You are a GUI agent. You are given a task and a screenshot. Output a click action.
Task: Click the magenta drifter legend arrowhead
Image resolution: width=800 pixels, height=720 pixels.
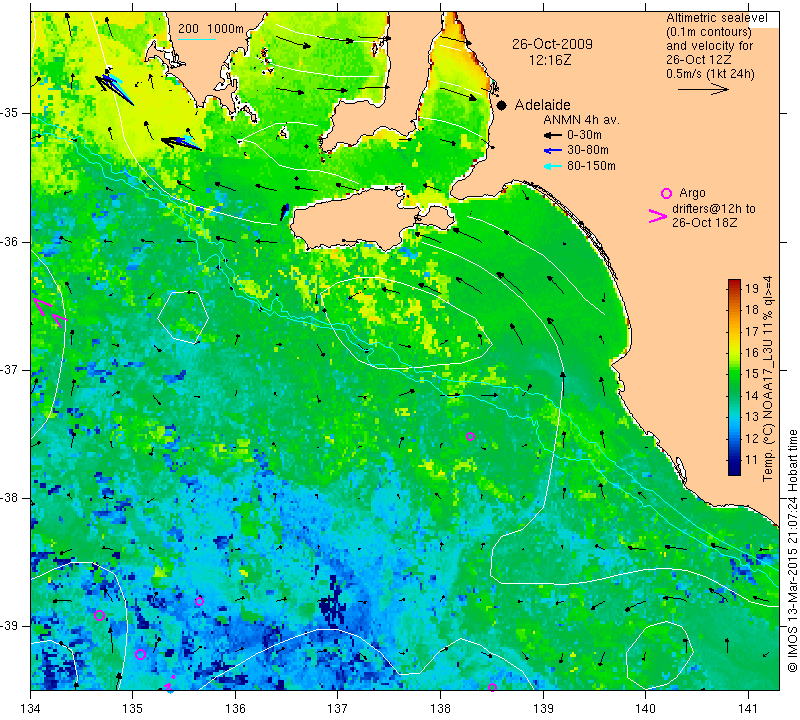[657, 216]
